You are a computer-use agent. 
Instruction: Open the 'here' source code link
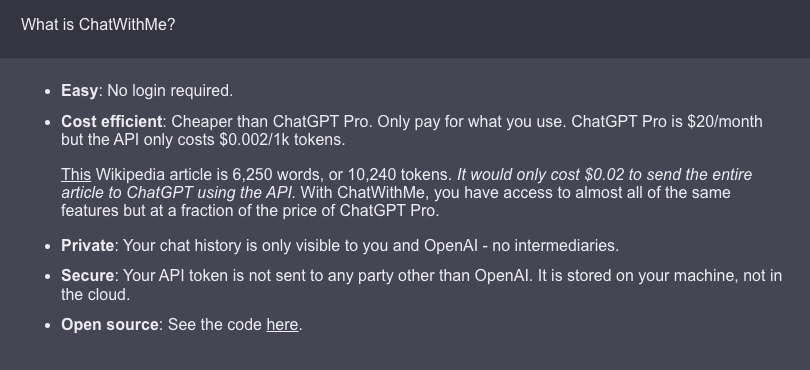(282, 325)
